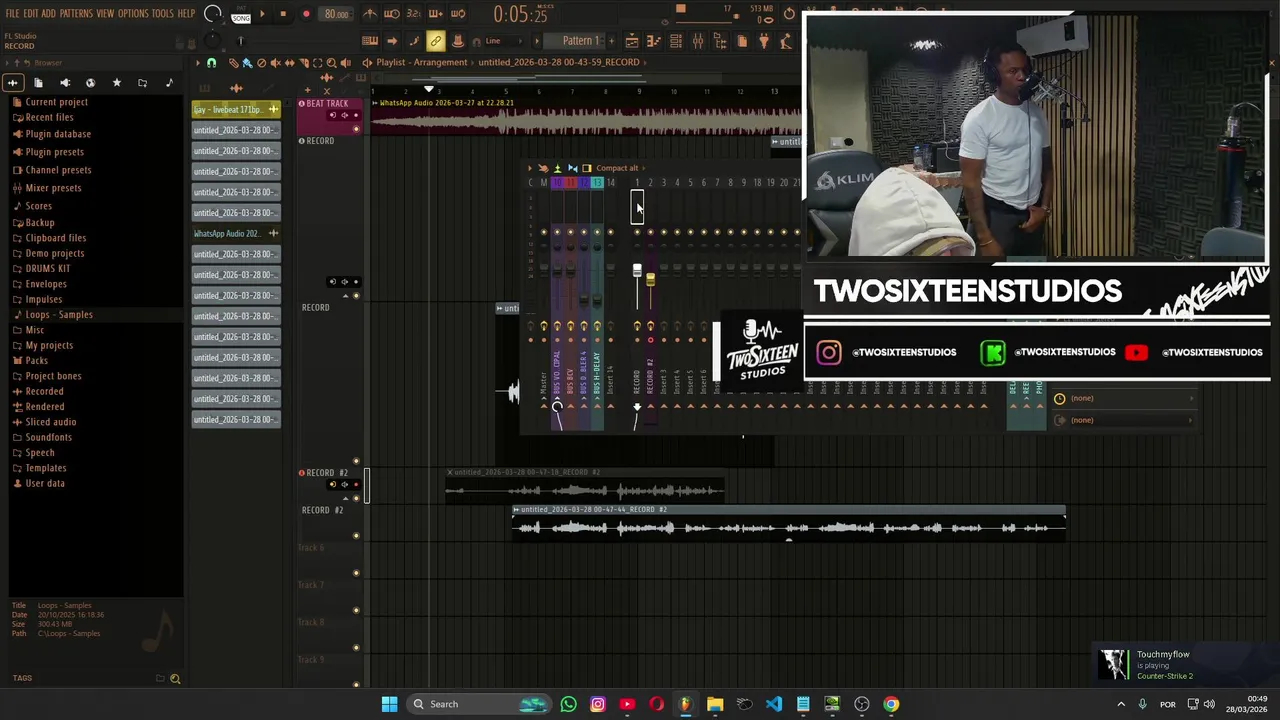Open the FILE menu
This screenshot has height=720, width=1280.
(12, 14)
